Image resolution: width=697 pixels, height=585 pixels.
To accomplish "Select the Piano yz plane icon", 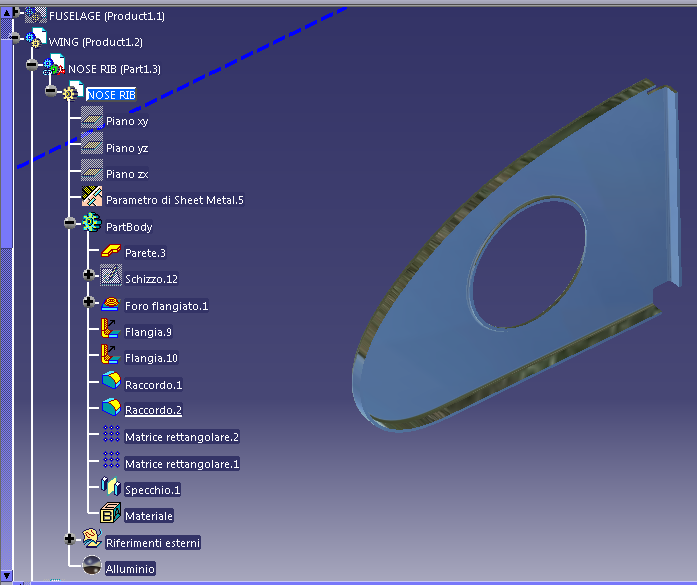I will pos(92,144).
